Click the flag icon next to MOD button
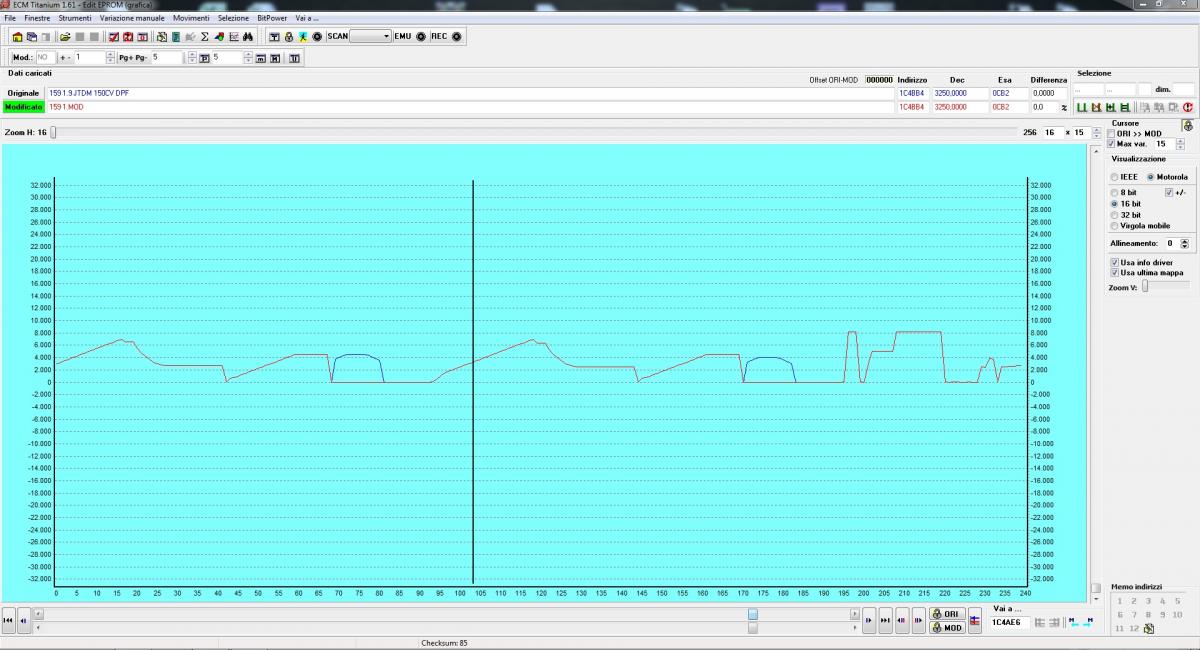The height and width of the screenshot is (650, 1200). [x=975, y=620]
